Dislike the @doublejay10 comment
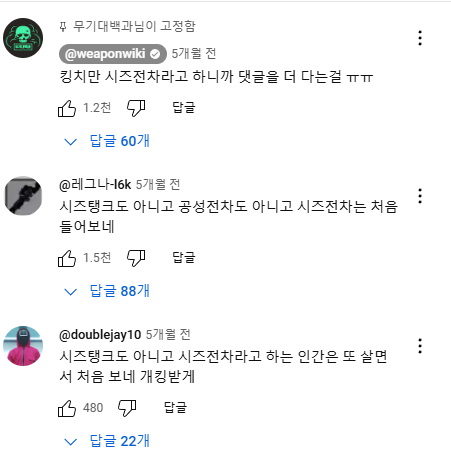Screen dimensions: 451x459 tap(127, 408)
